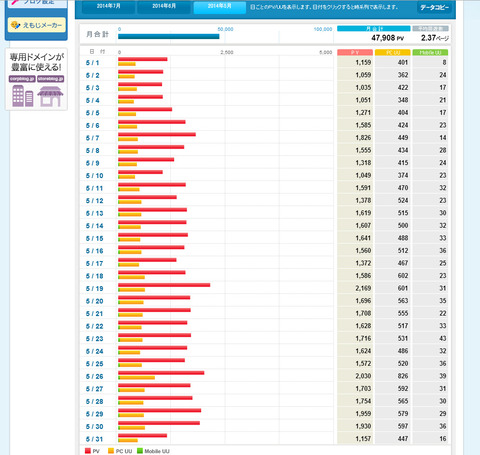Image resolution: width=480 pixels, height=455 pixels.
Task: Click the orange PC UU column header
Action: (x=393, y=52)
